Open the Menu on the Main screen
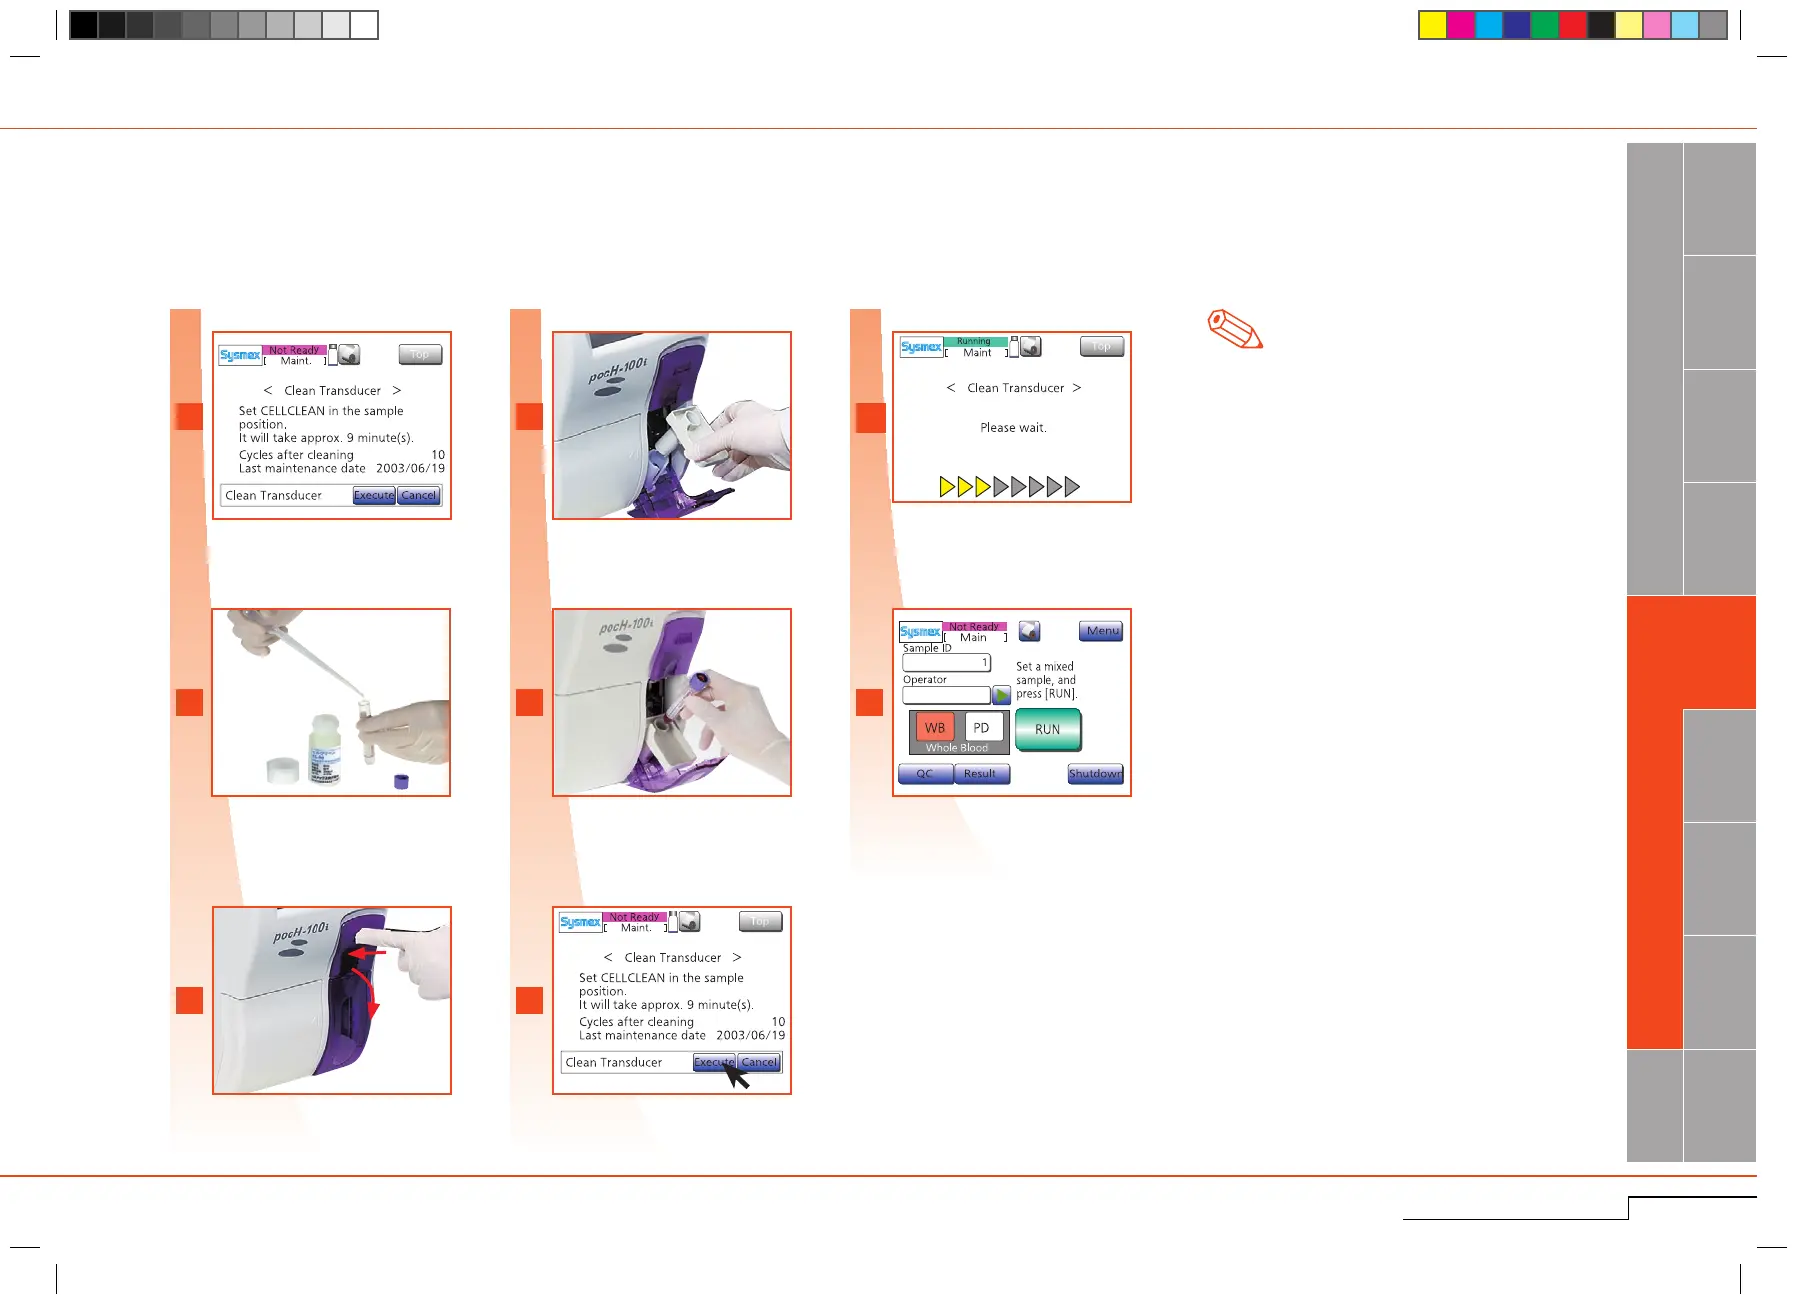The height and width of the screenshot is (1304, 1797). (1101, 631)
